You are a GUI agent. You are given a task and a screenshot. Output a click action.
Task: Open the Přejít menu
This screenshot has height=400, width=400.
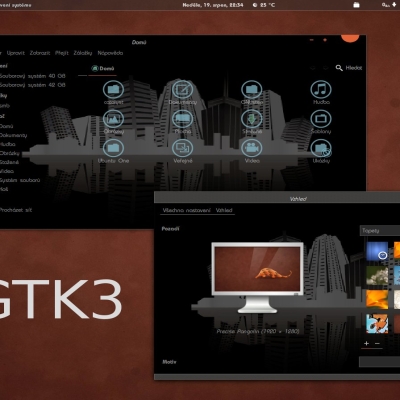[x=62, y=53]
